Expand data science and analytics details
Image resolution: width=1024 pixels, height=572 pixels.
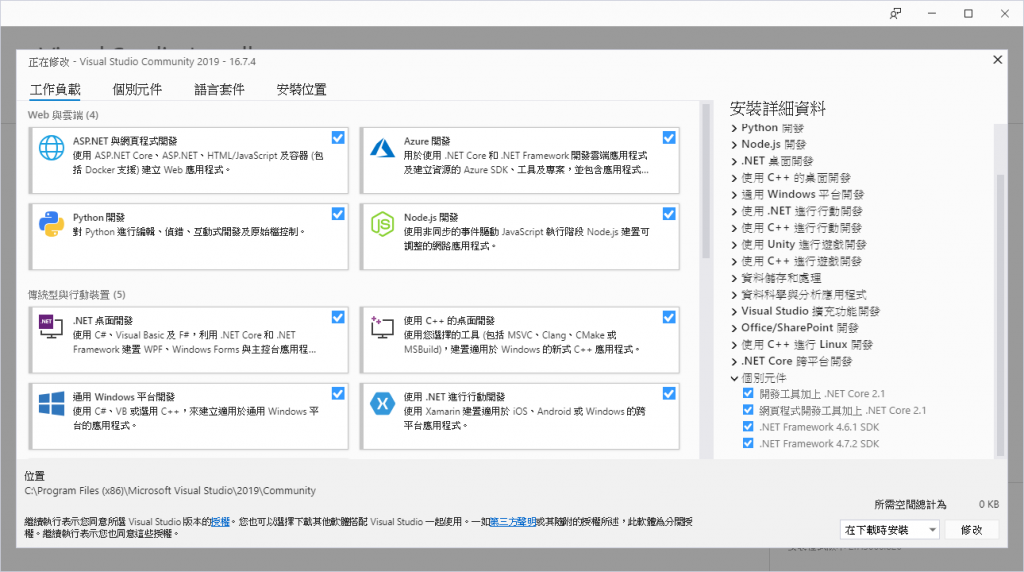tap(734, 294)
